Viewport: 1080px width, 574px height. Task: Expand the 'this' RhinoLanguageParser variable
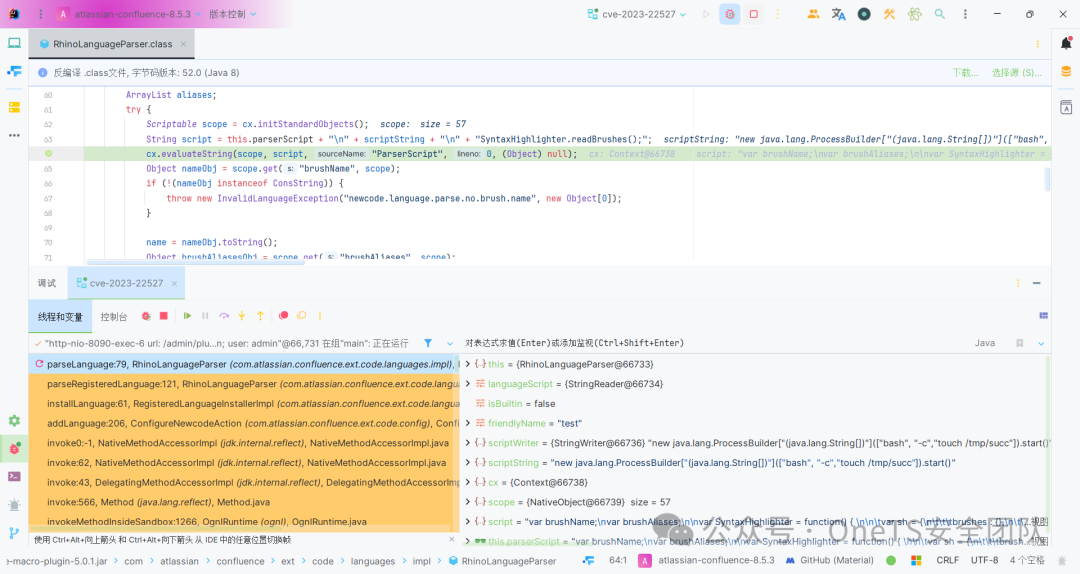click(468, 364)
